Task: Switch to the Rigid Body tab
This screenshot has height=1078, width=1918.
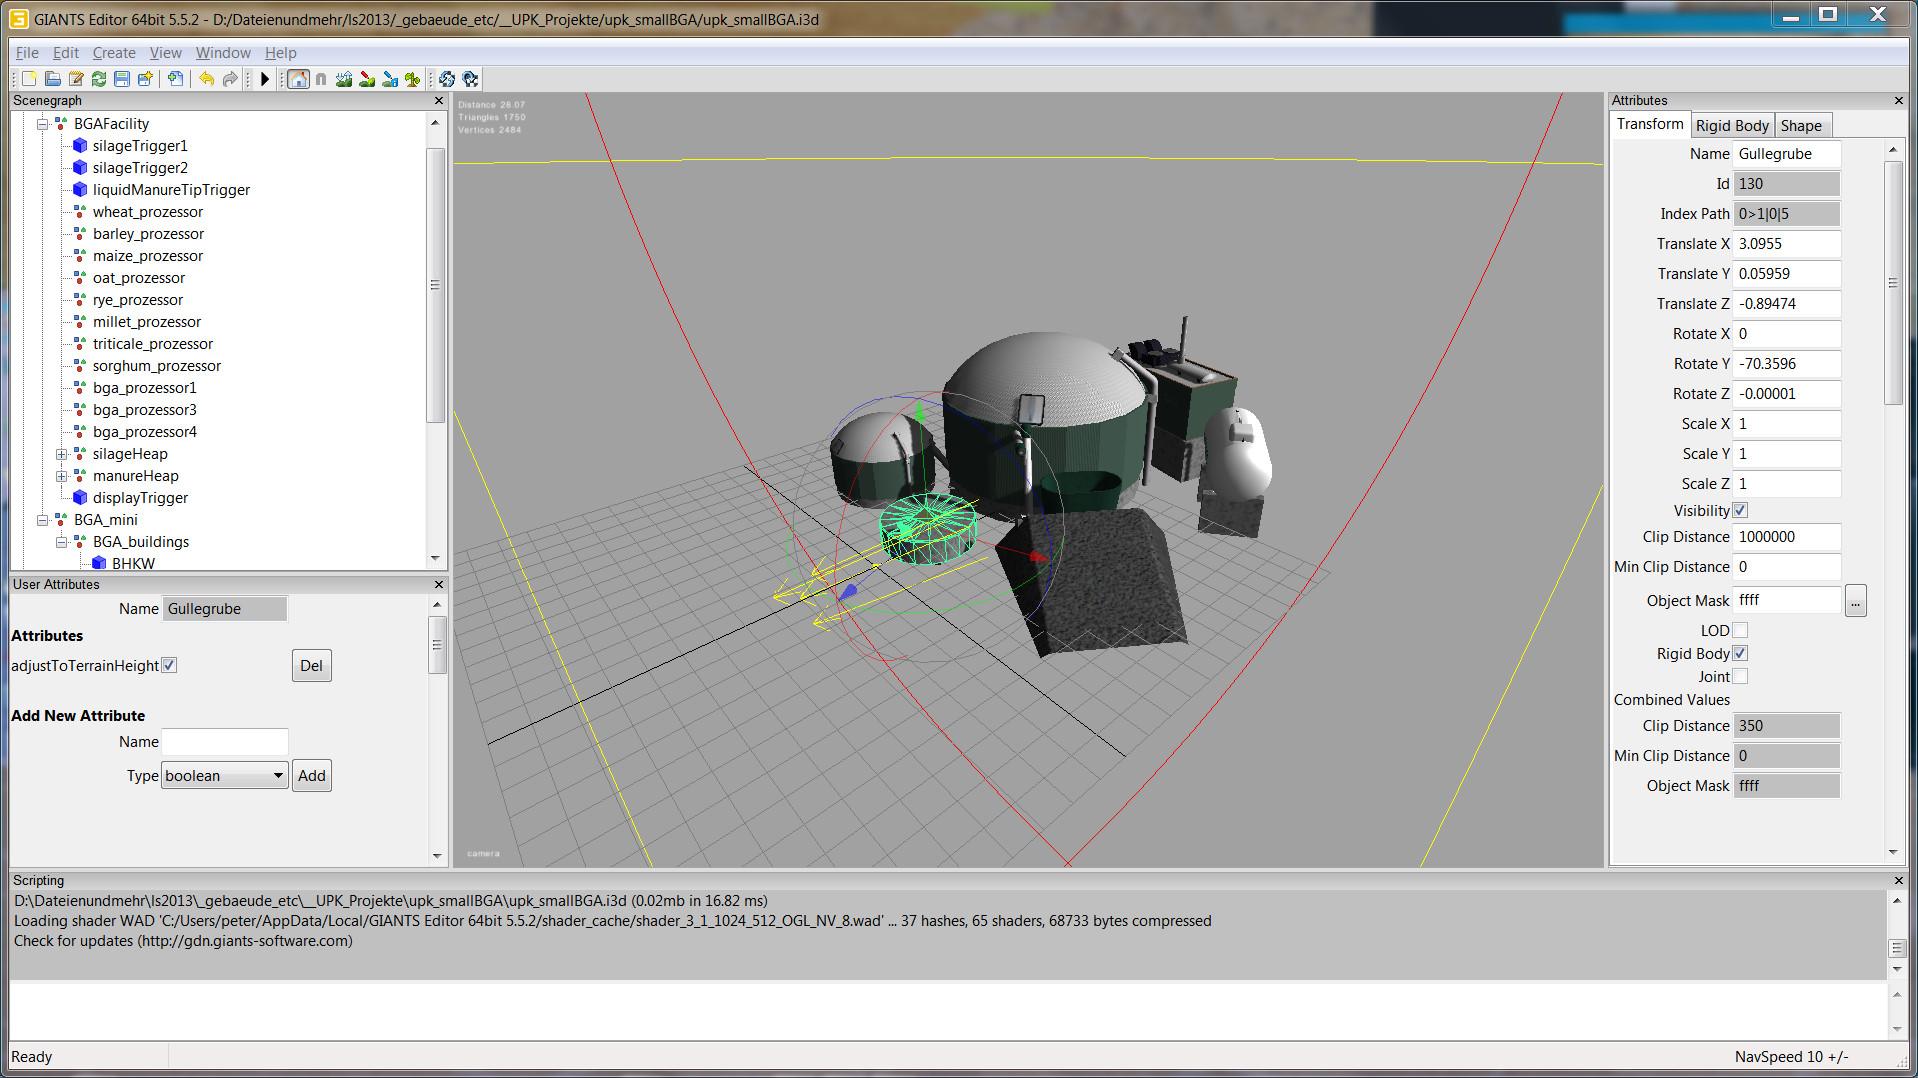Action: (x=1732, y=125)
